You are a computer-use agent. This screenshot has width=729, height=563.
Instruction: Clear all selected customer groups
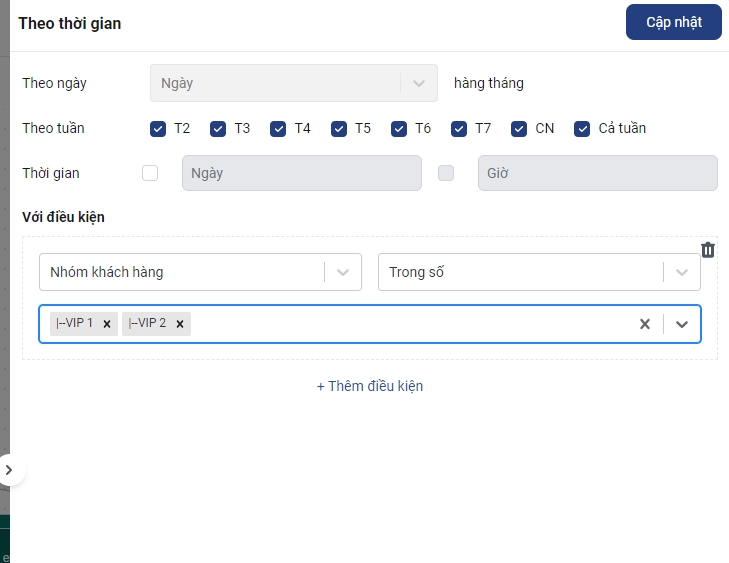(645, 324)
